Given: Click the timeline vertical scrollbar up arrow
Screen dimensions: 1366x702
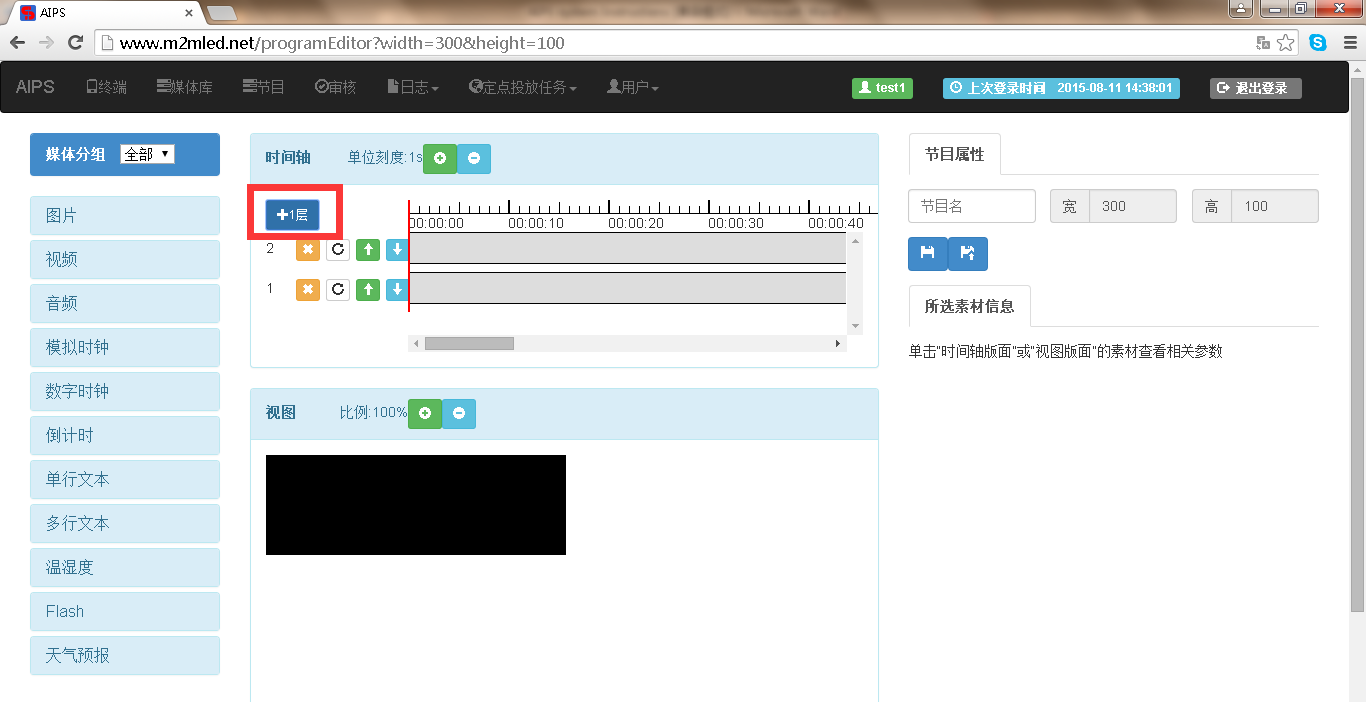Looking at the screenshot, I should tap(855, 240).
